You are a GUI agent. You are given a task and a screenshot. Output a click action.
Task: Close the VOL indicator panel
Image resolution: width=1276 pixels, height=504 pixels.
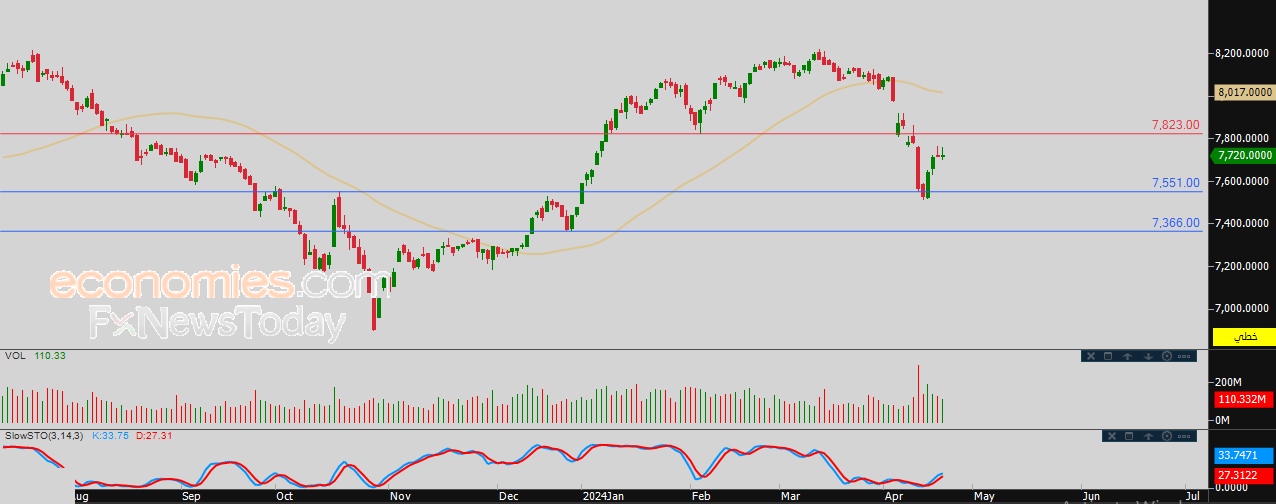(x=1091, y=356)
